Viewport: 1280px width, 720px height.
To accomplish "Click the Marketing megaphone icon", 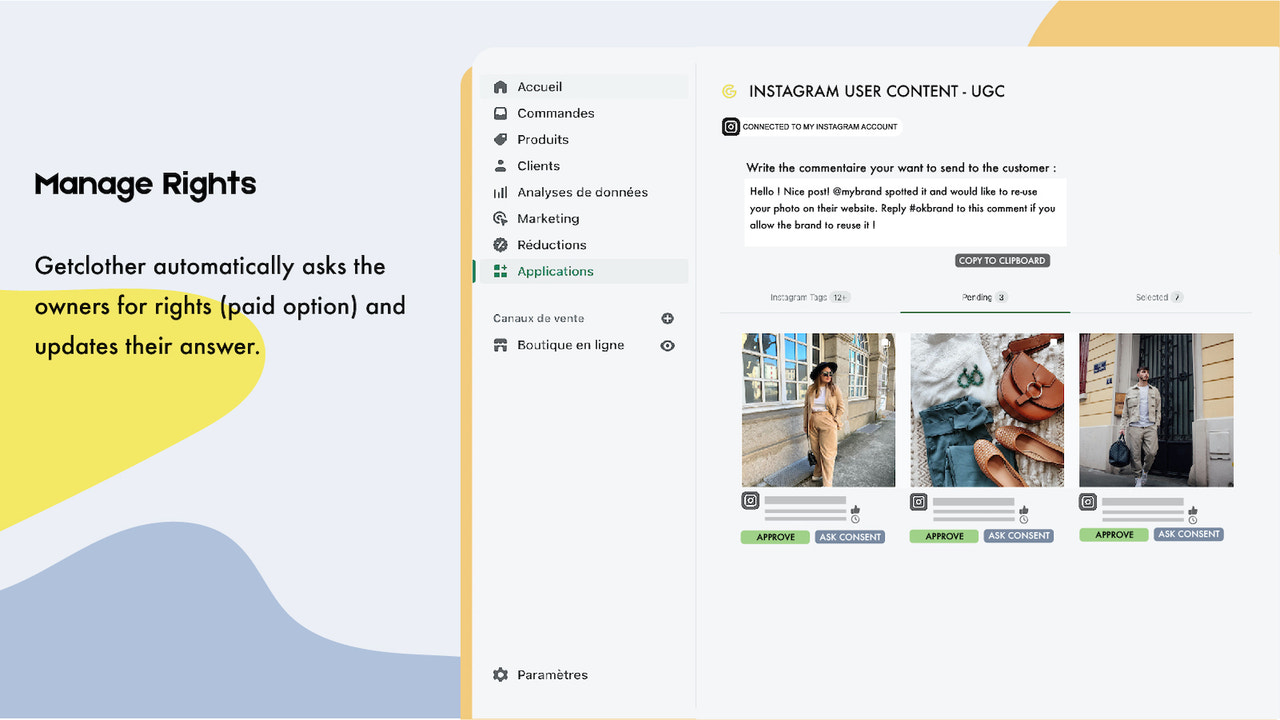I will 500,218.
